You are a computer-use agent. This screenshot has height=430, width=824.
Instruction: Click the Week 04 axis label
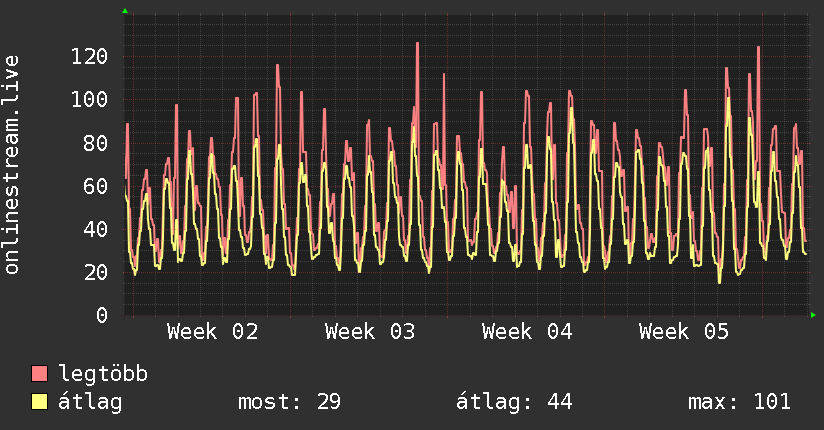[527, 332]
